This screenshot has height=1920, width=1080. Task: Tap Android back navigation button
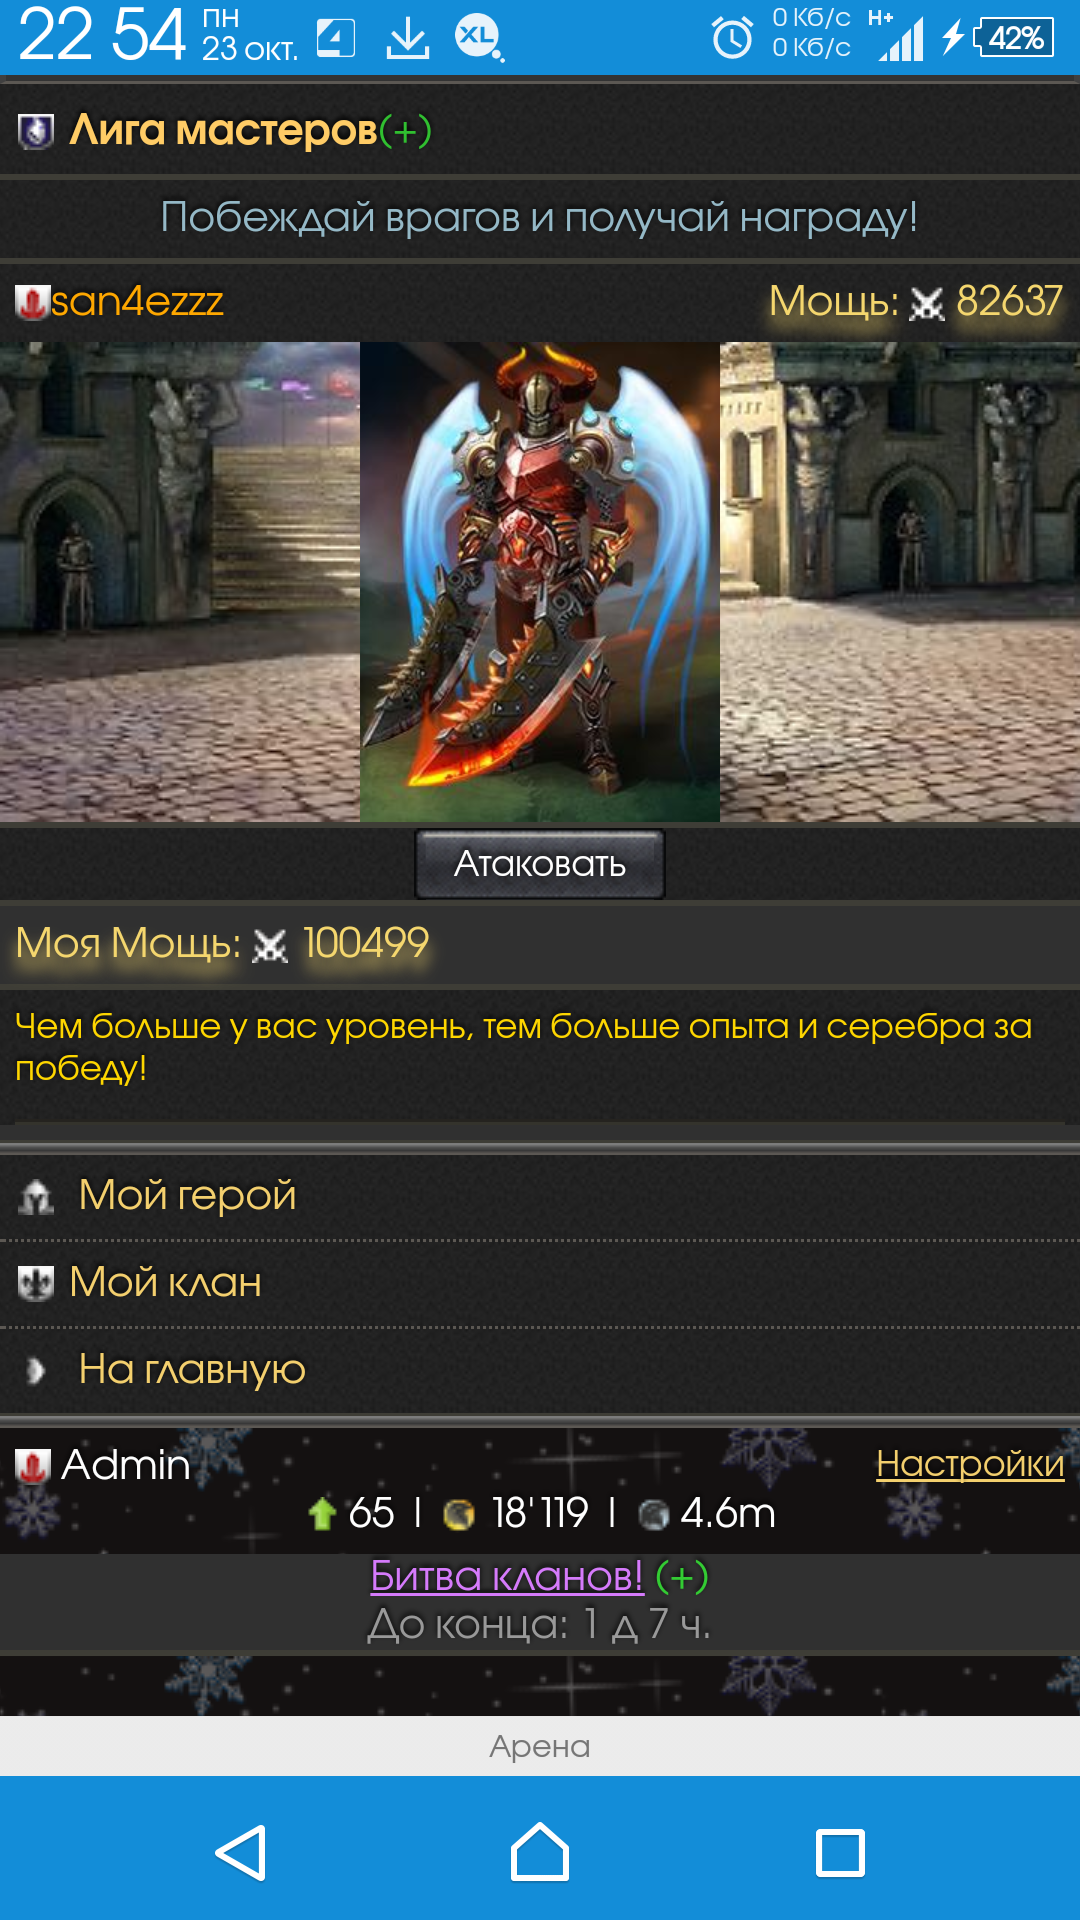pos(241,1853)
